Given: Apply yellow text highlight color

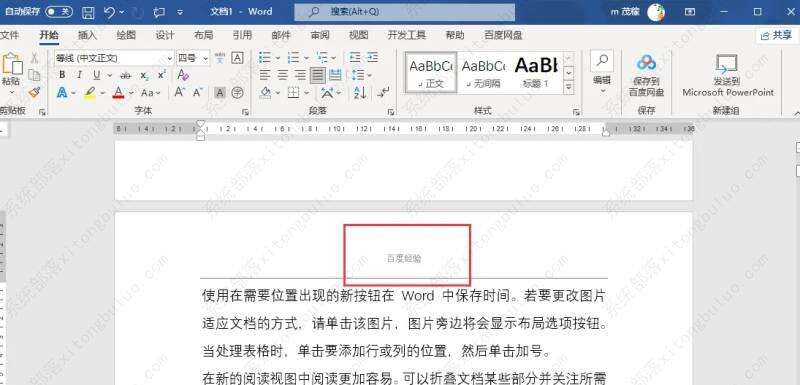Looking at the screenshot, I should tap(90, 92).
